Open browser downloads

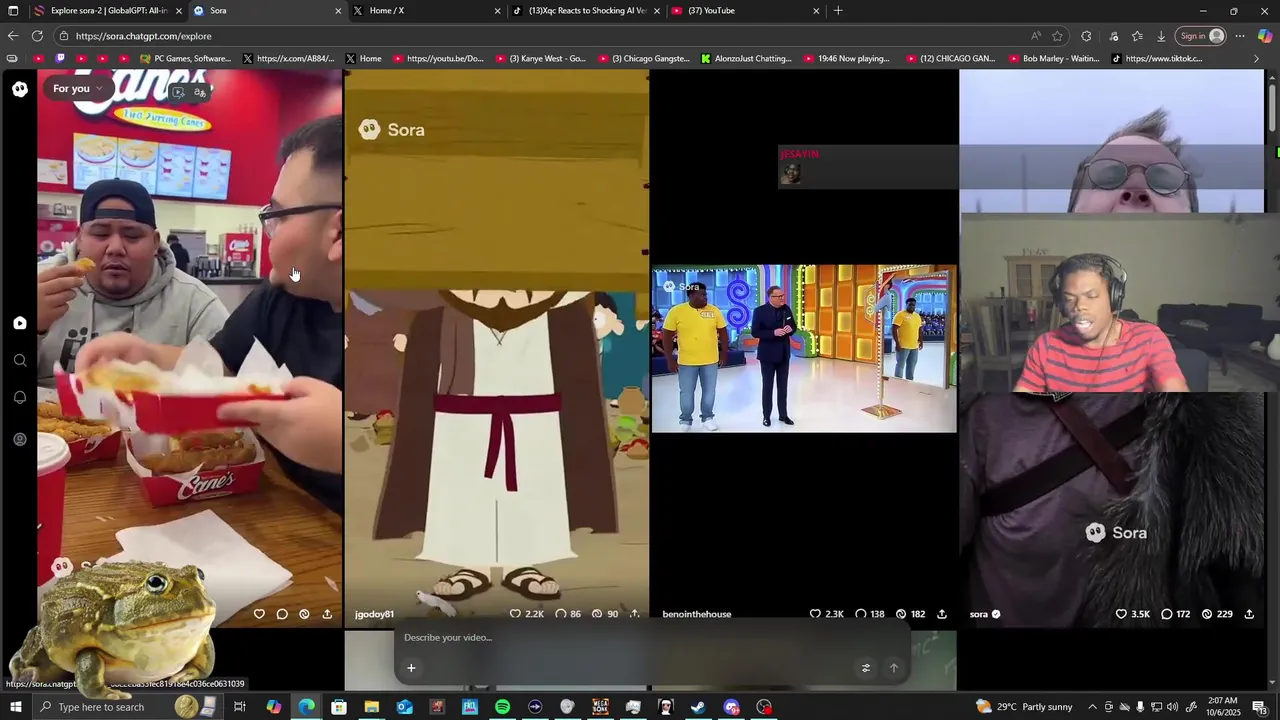pyautogui.click(x=1161, y=36)
